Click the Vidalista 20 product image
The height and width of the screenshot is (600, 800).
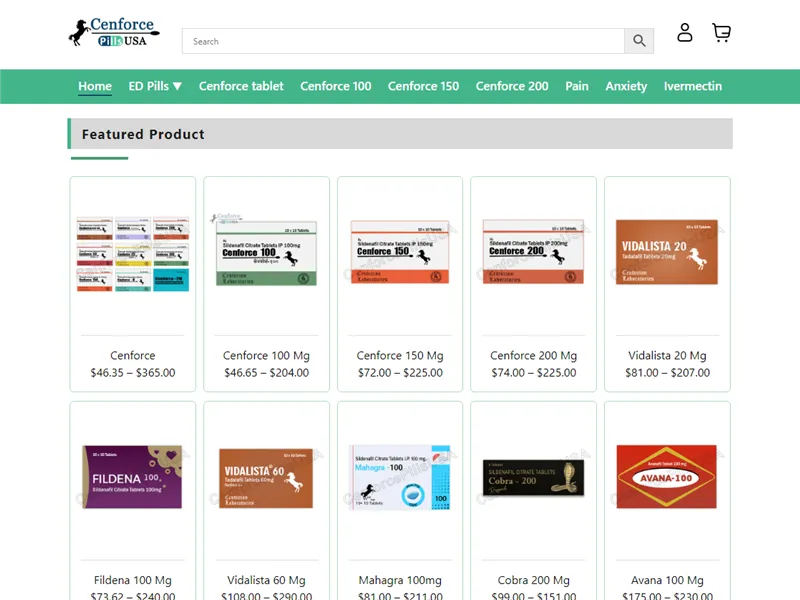pos(667,252)
